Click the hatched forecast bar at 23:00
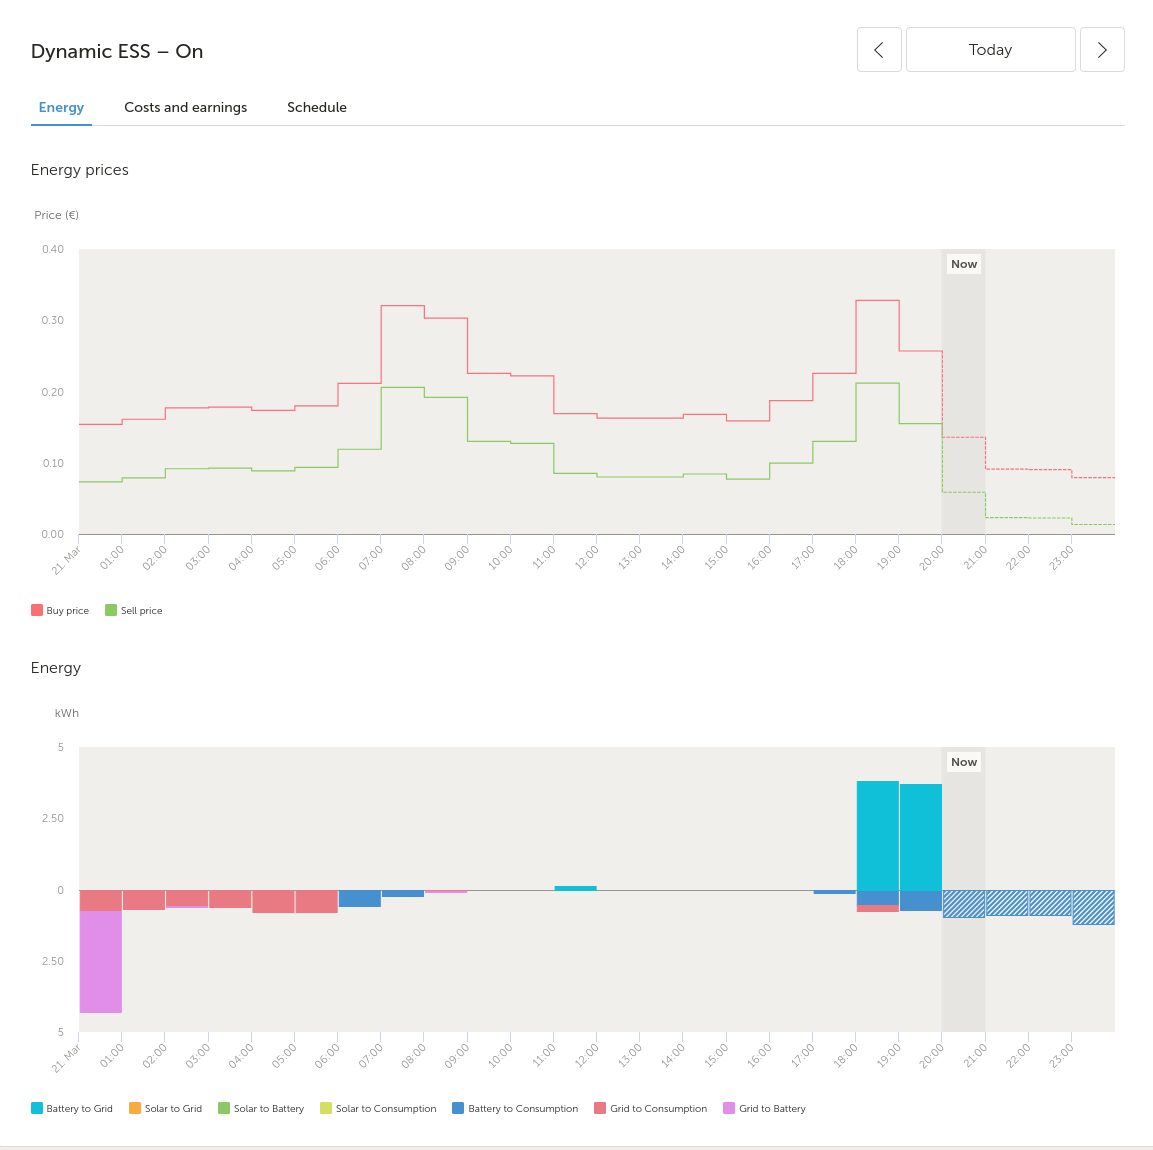This screenshot has width=1153, height=1150. (x=1093, y=907)
